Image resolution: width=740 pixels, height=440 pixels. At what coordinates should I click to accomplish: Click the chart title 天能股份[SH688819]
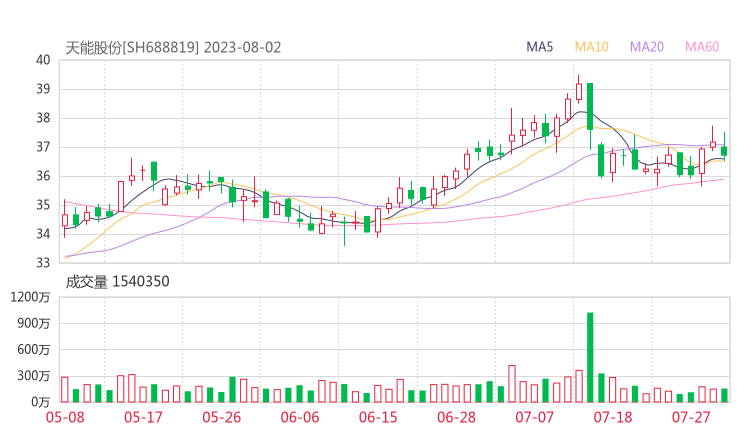[x=132, y=47]
